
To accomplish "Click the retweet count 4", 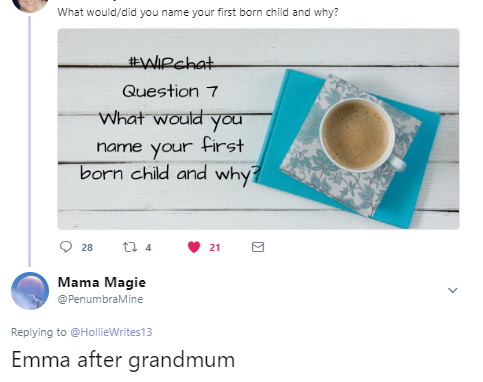I will coord(148,247).
